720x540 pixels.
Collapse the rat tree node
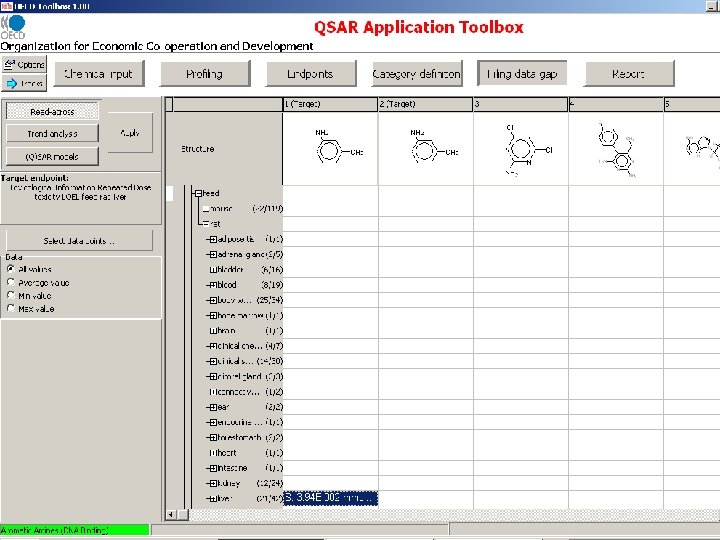click(x=206, y=224)
